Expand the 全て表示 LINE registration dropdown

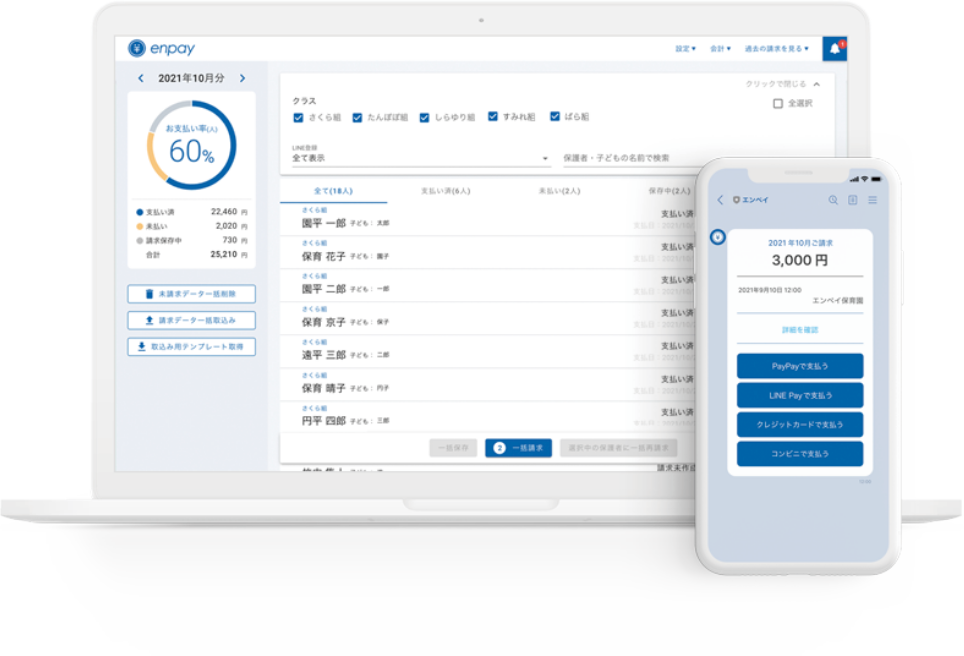420,158
